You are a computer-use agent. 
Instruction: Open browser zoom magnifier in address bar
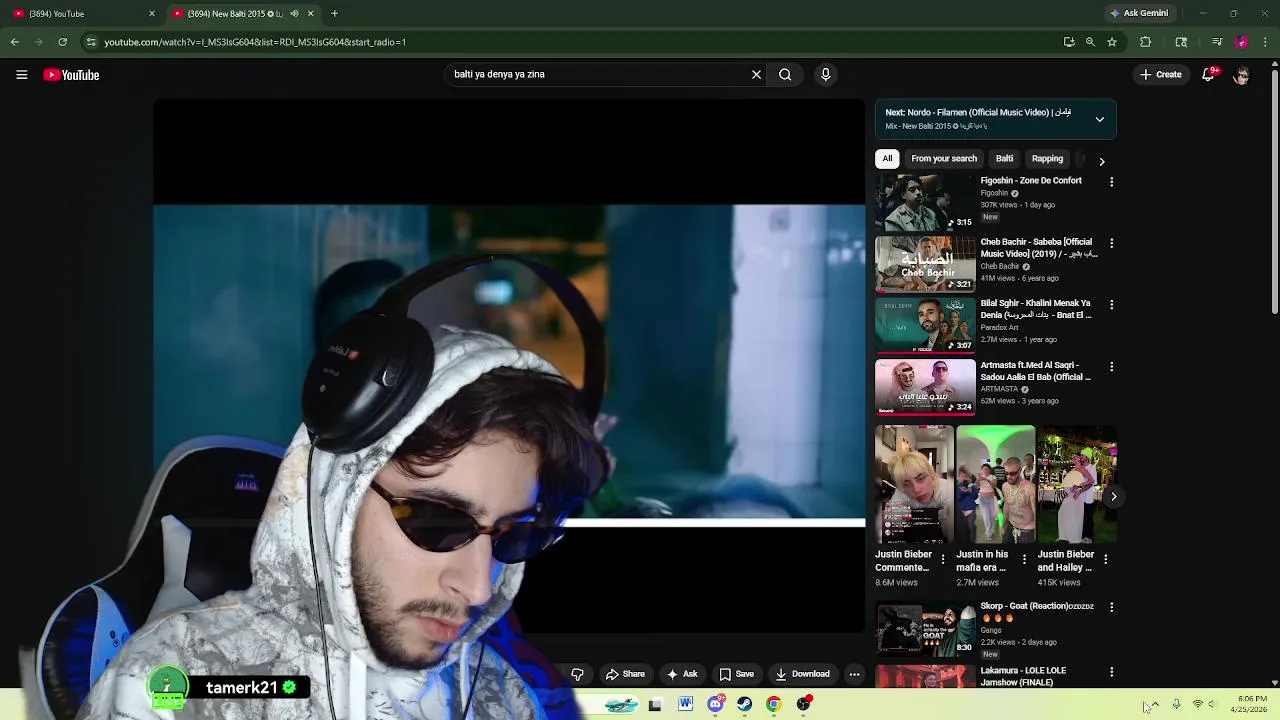1090,42
